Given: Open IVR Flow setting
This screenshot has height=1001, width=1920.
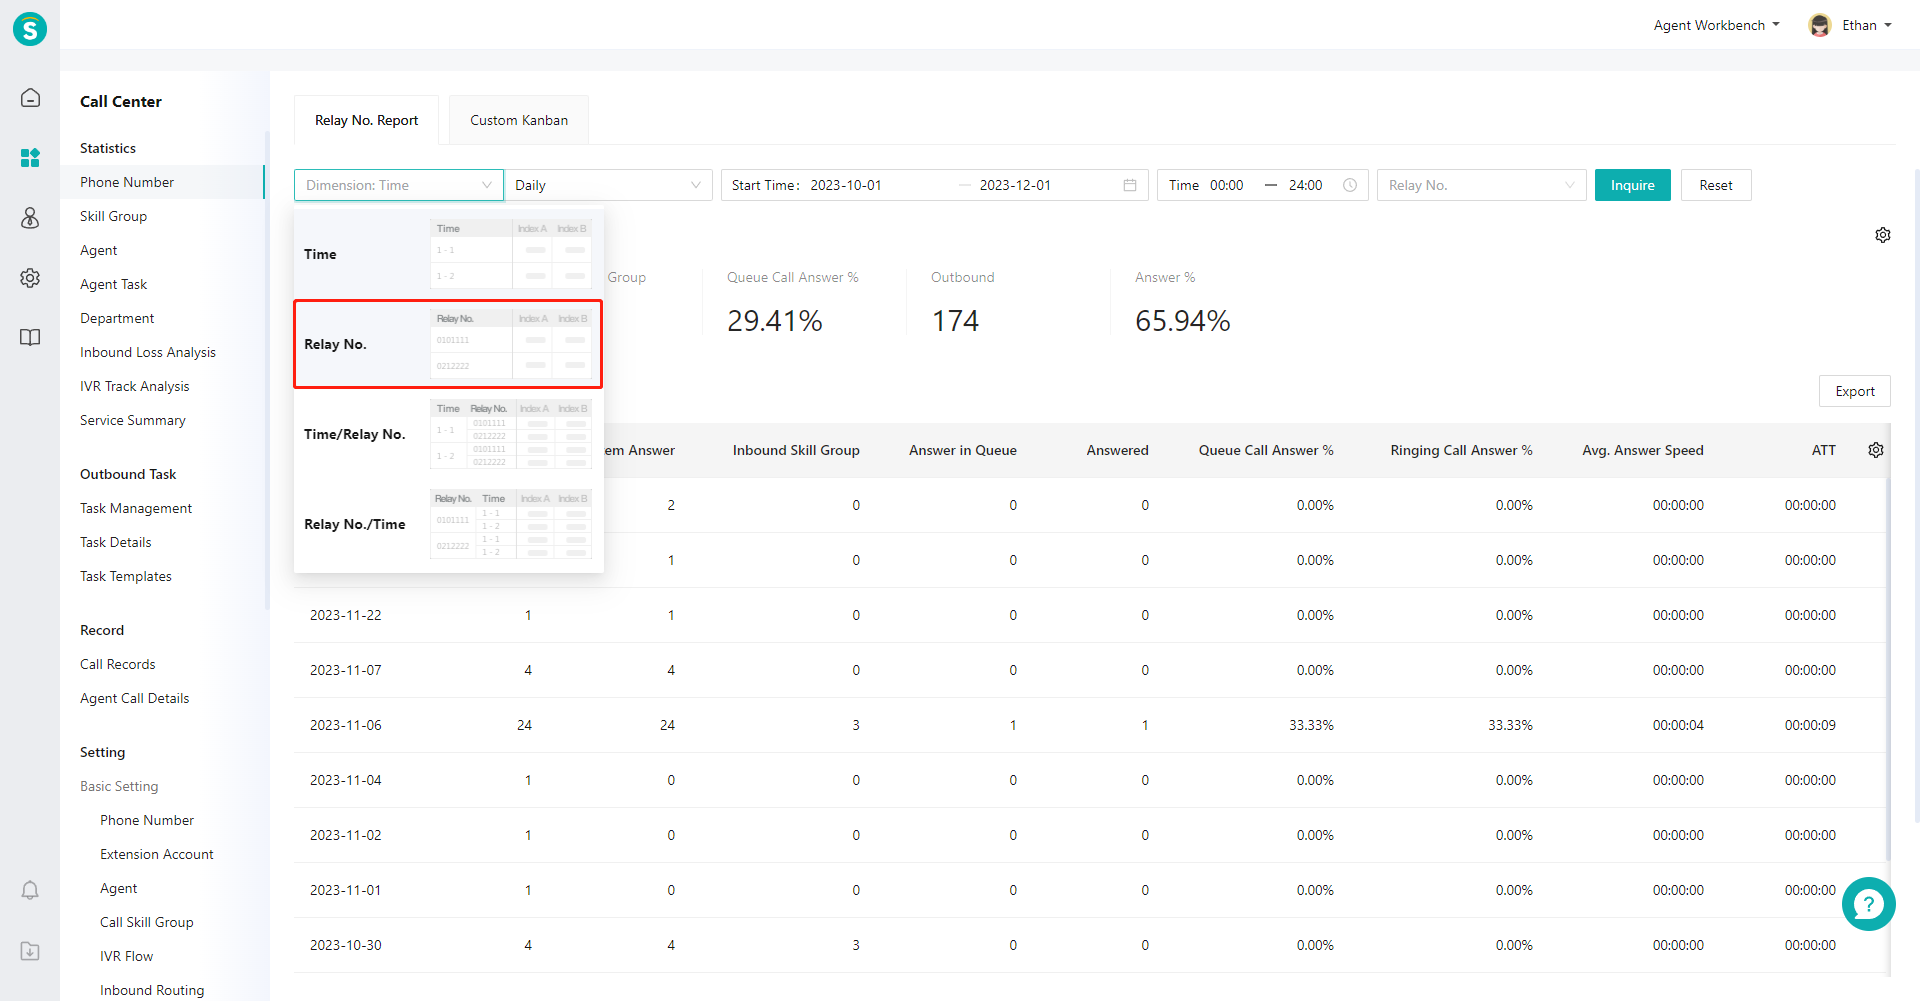Looking at the screenshot, I should 126,956.
